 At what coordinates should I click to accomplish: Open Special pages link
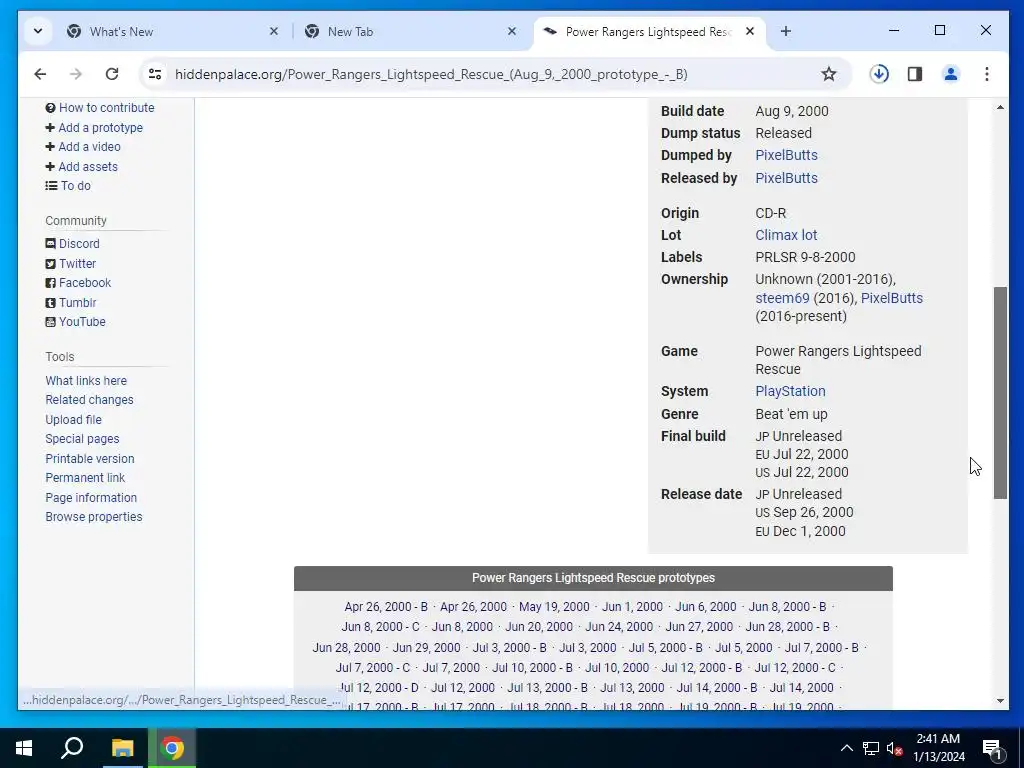tap(82, 439)
